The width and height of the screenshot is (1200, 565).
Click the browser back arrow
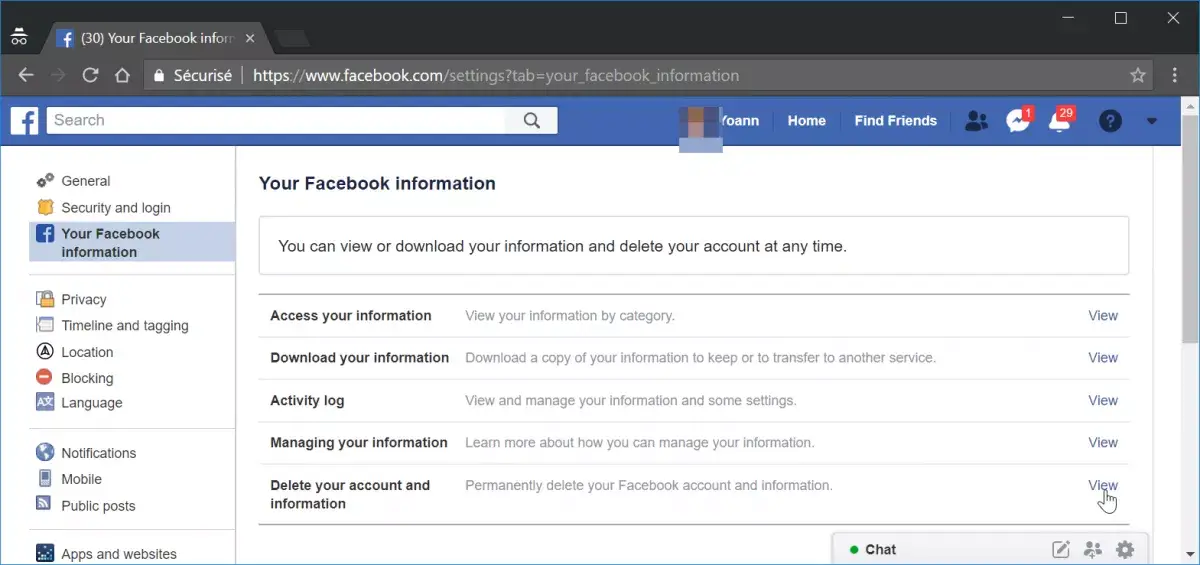coord(26,75)
